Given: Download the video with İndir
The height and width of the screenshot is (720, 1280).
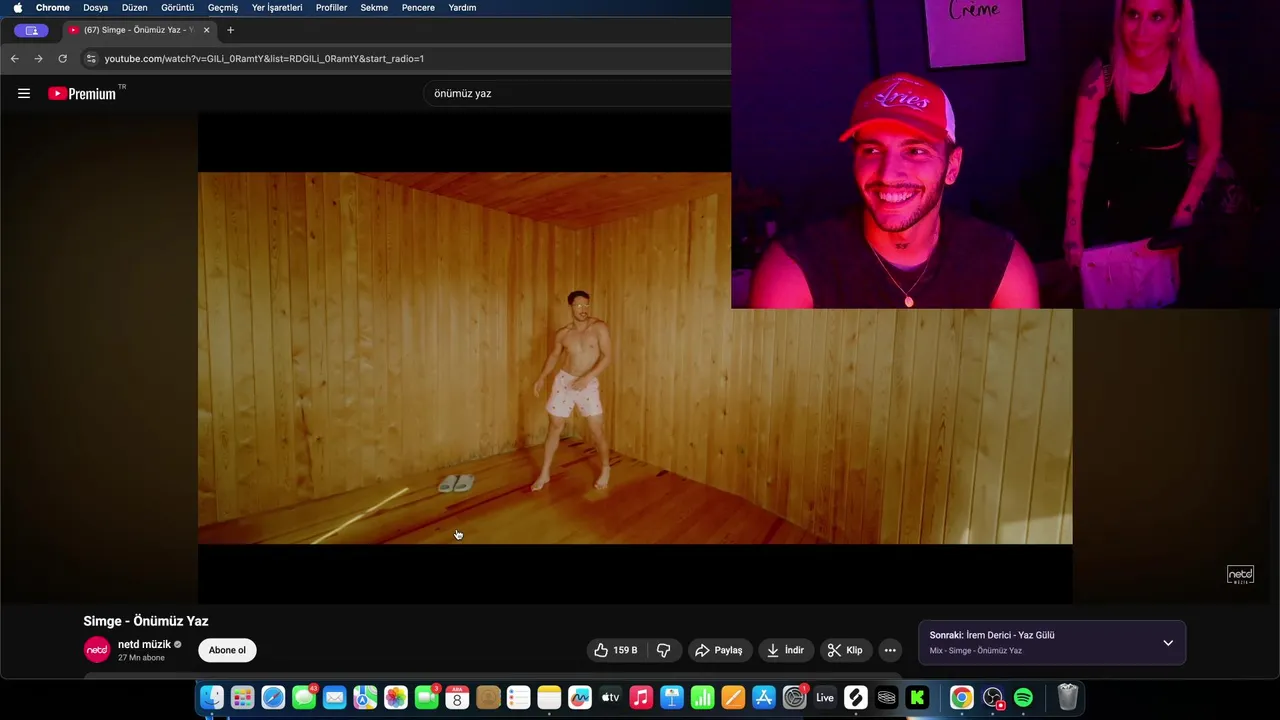Looking at the screenshot, I should (786, 650).
